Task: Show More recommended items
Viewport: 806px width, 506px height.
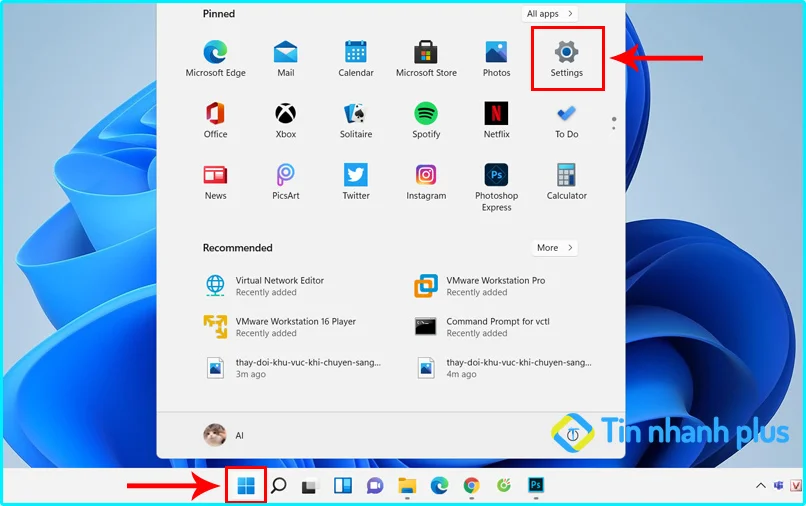Action: (x=554, y=248)
